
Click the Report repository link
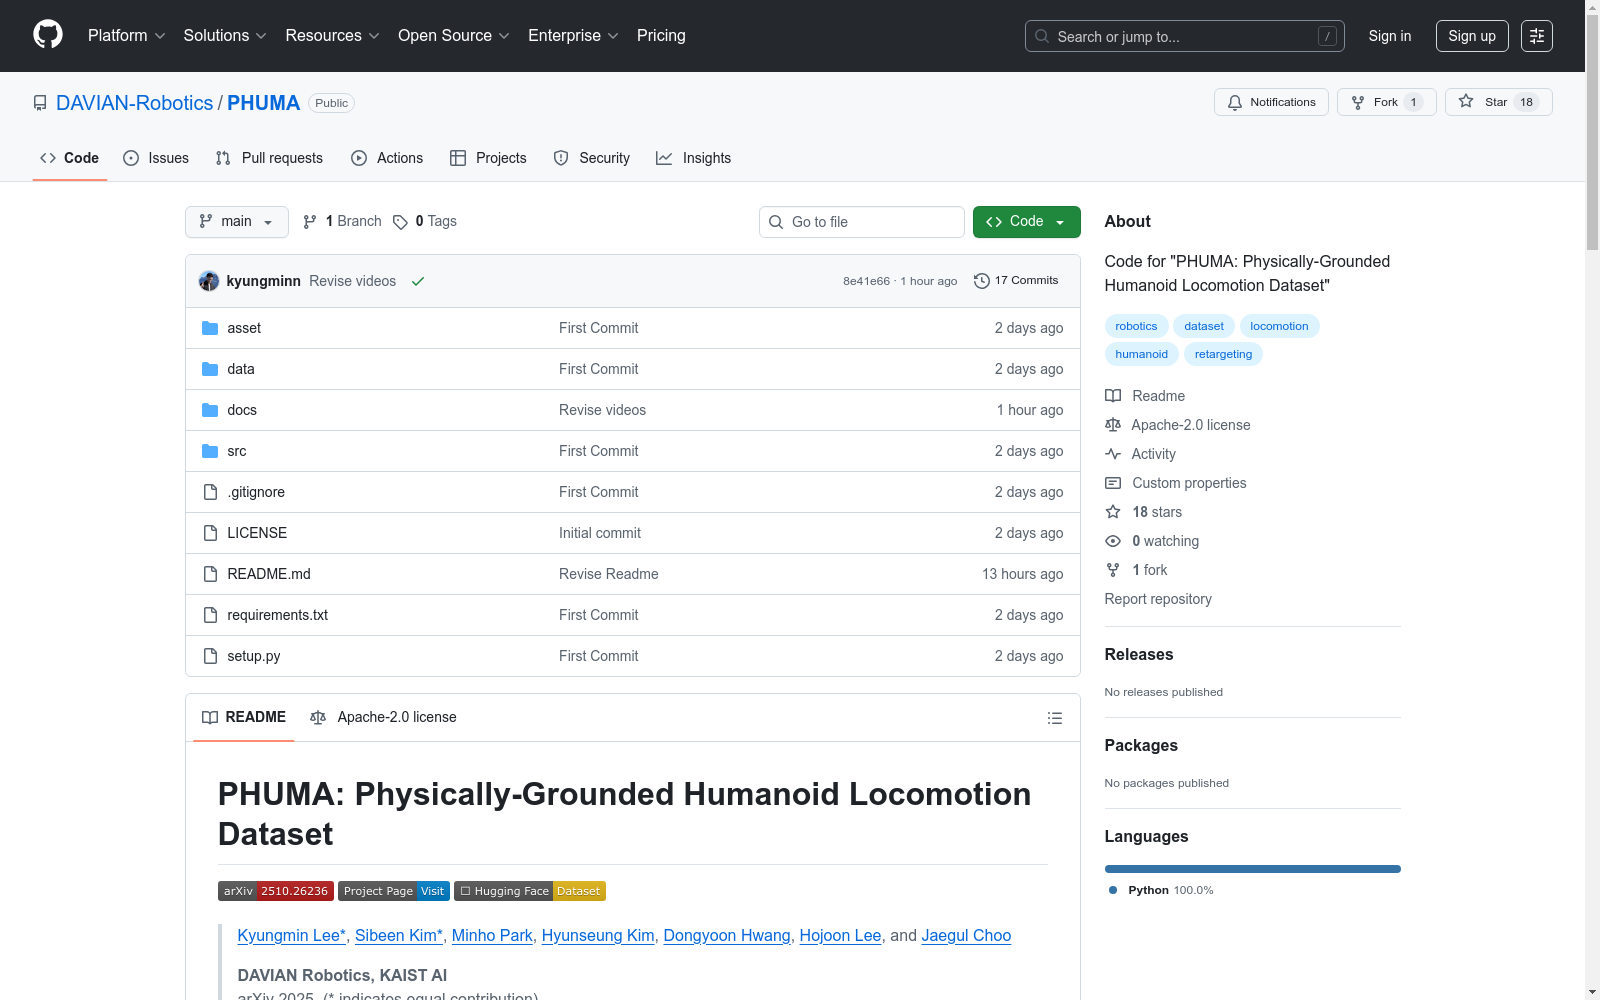point(1158,599)
